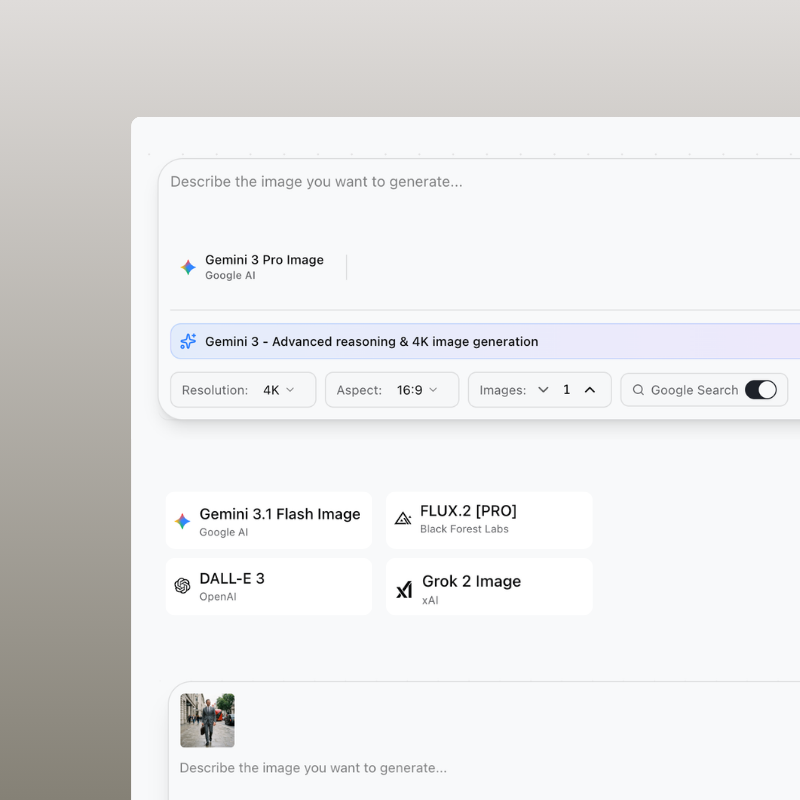Click the Google AI label under Gemini 3 Pro Image

pos(230,276)
